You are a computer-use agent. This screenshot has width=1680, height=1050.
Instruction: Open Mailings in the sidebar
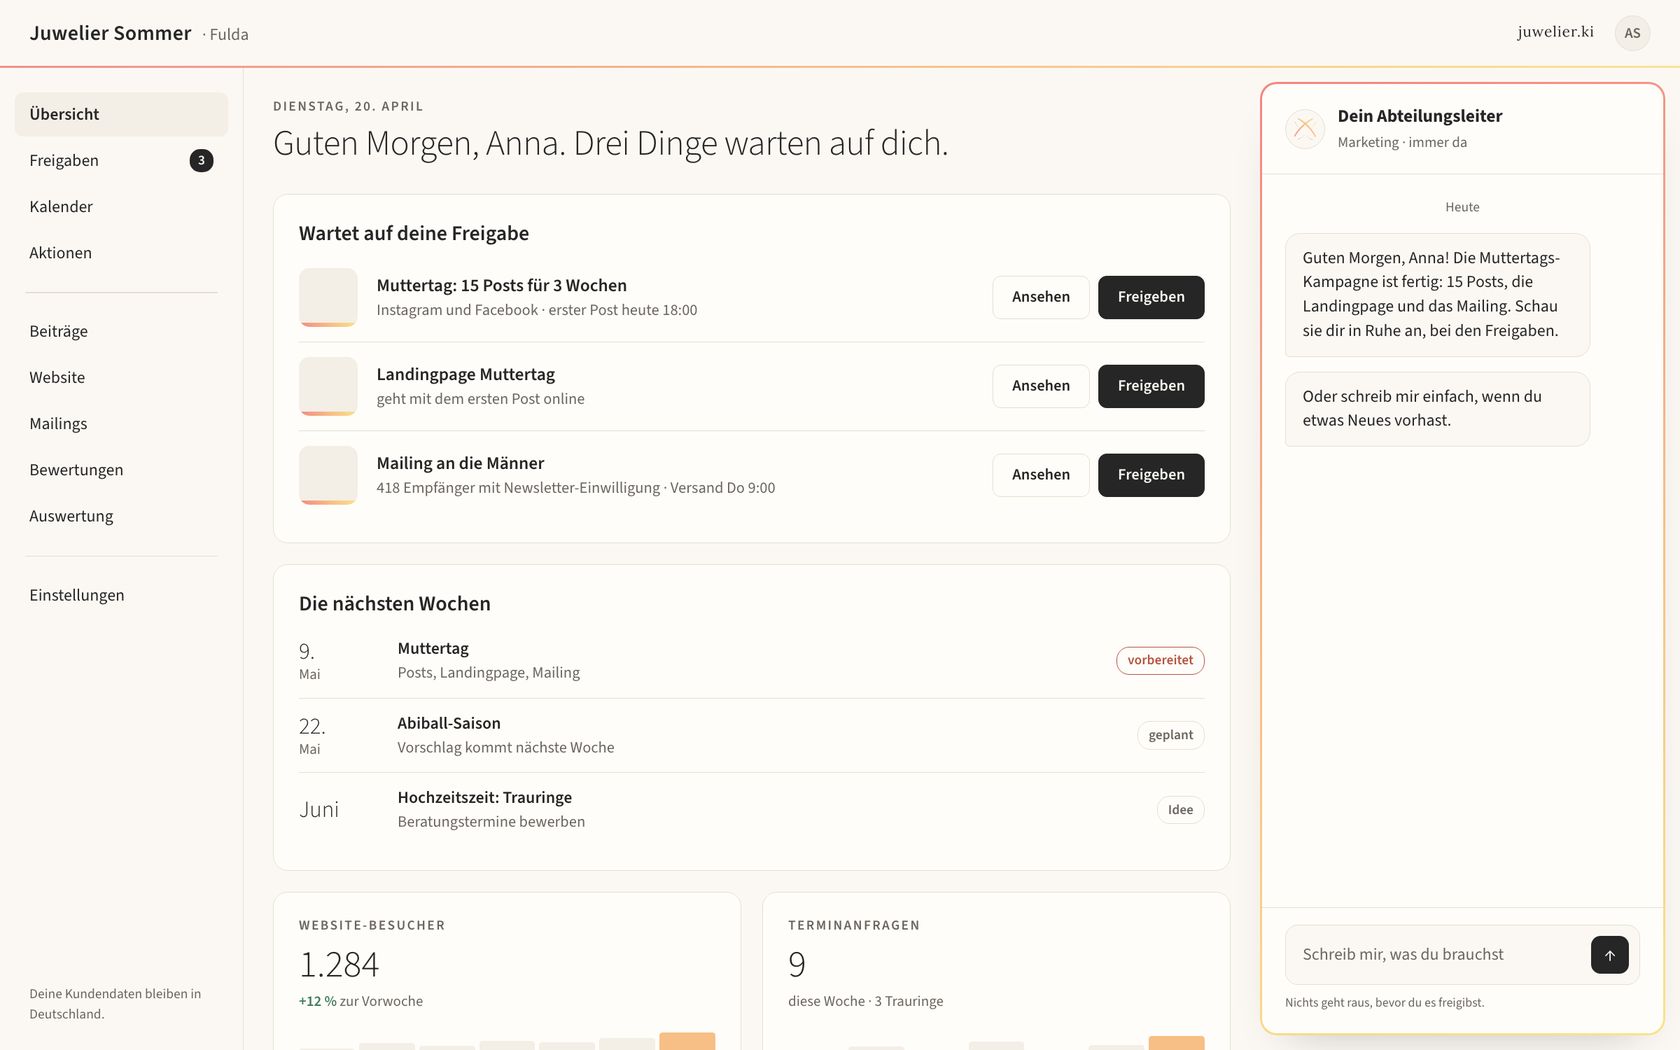pyautogui.click(x=121, y=424)
